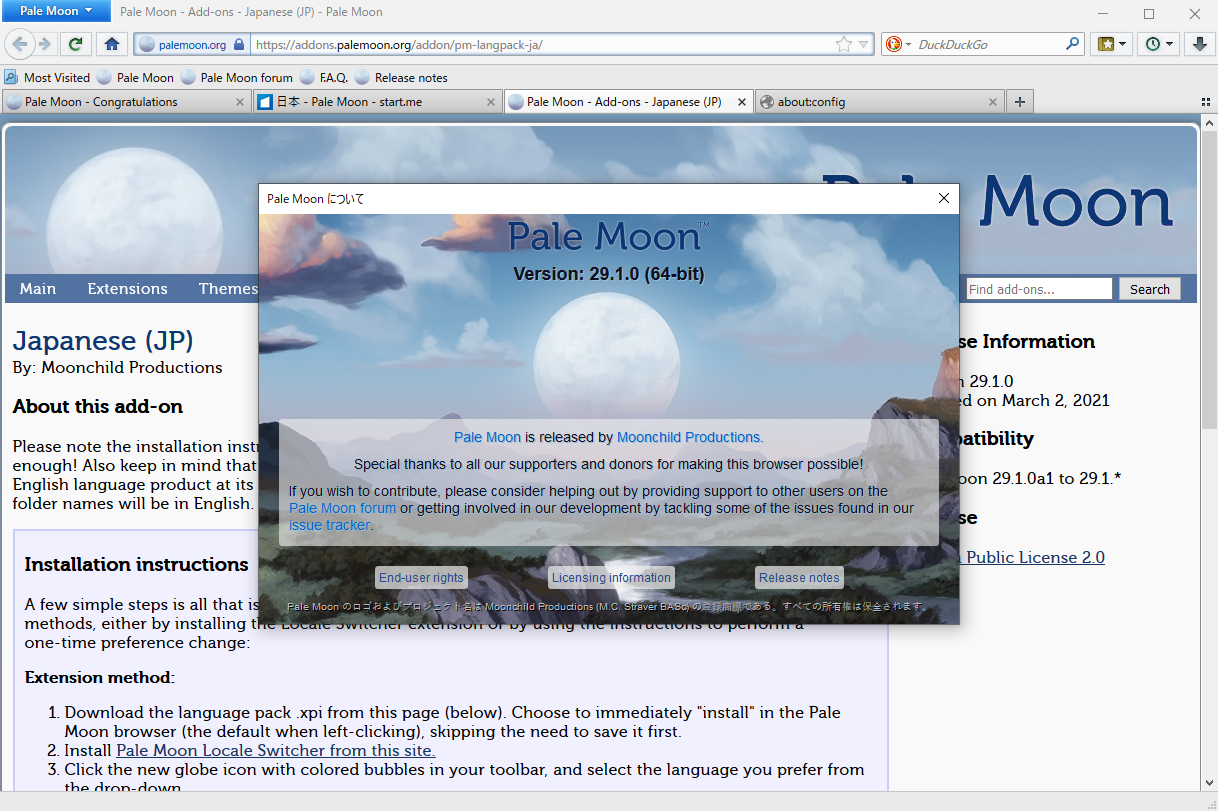
Task: Open browsing History via the clock icon
Action: pos(1152,44)
